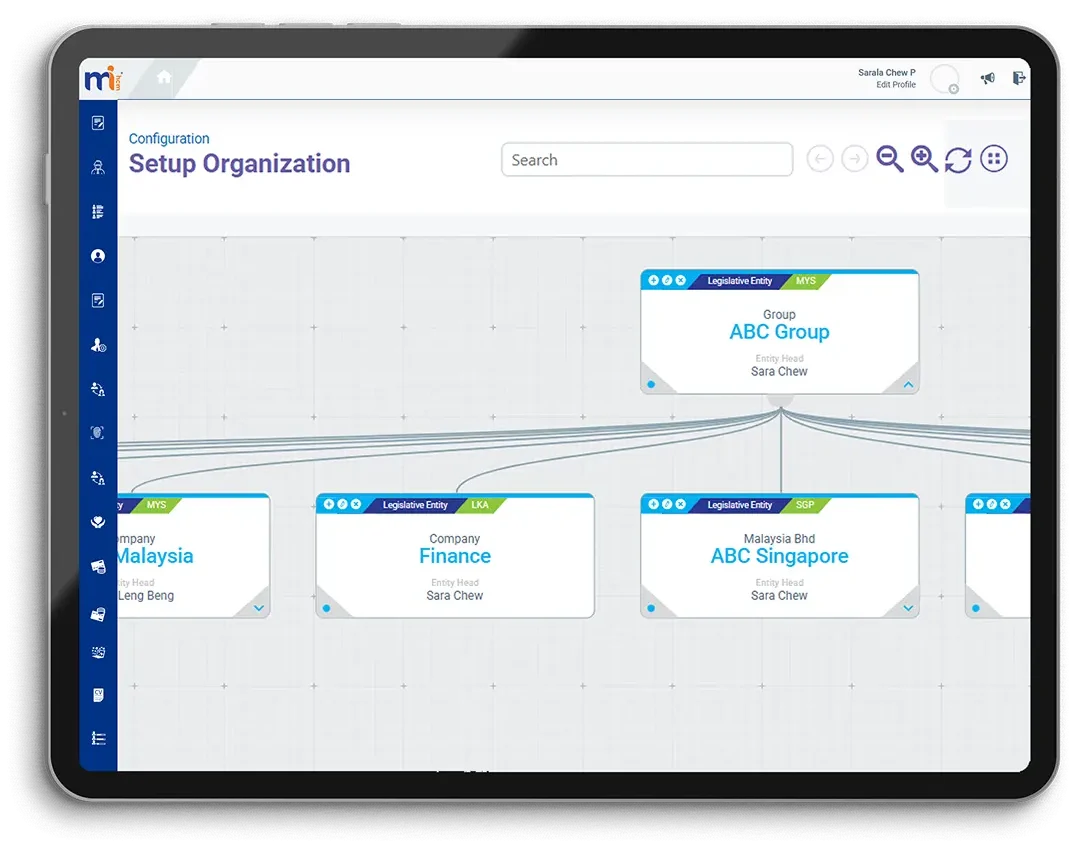The width and height of the screenshot is (1086, 850).
Task: Add a child entity under ABC Group
Action: (654, 281)
